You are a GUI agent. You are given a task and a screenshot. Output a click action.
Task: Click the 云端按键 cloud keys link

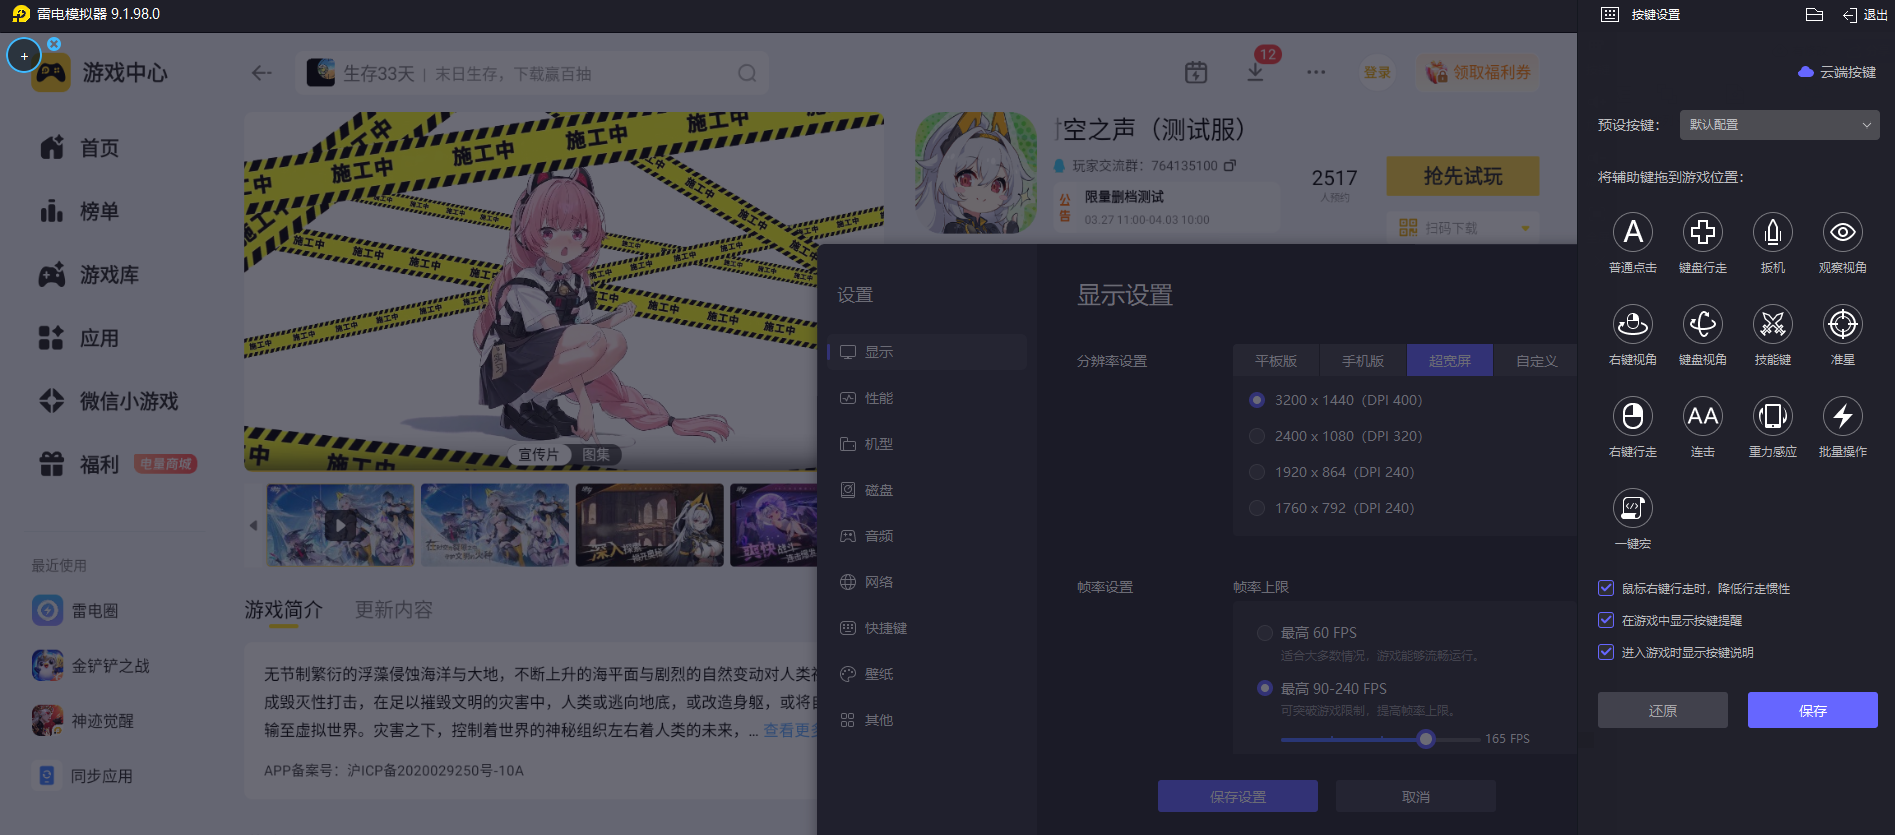1837,72
